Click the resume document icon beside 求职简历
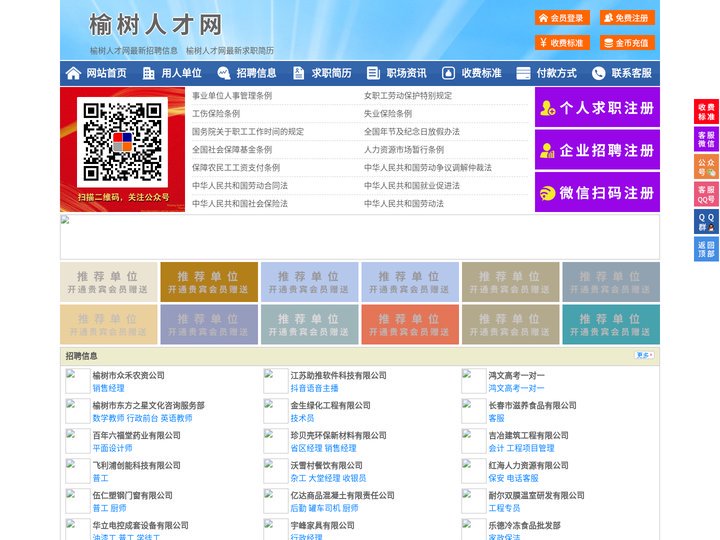This screenshot has width=720, height=540. tap(298, 73)
